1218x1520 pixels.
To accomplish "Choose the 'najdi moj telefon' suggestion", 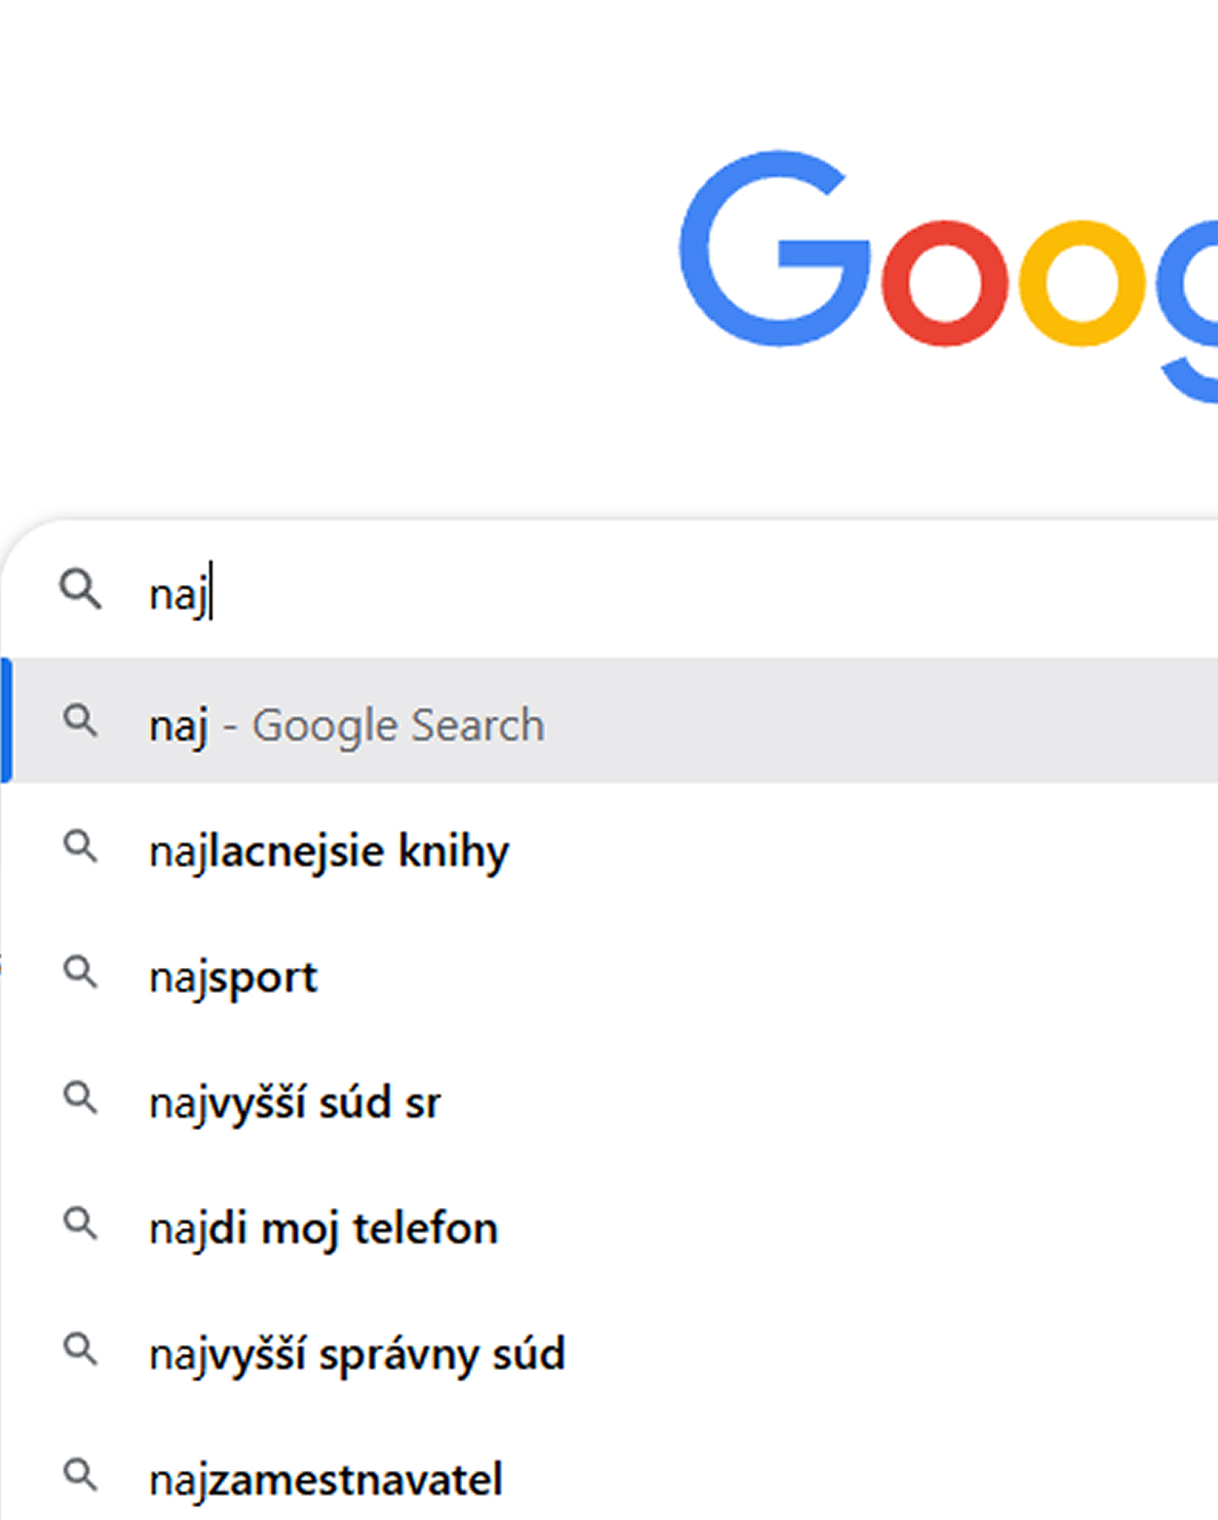I will point(610,1223).
